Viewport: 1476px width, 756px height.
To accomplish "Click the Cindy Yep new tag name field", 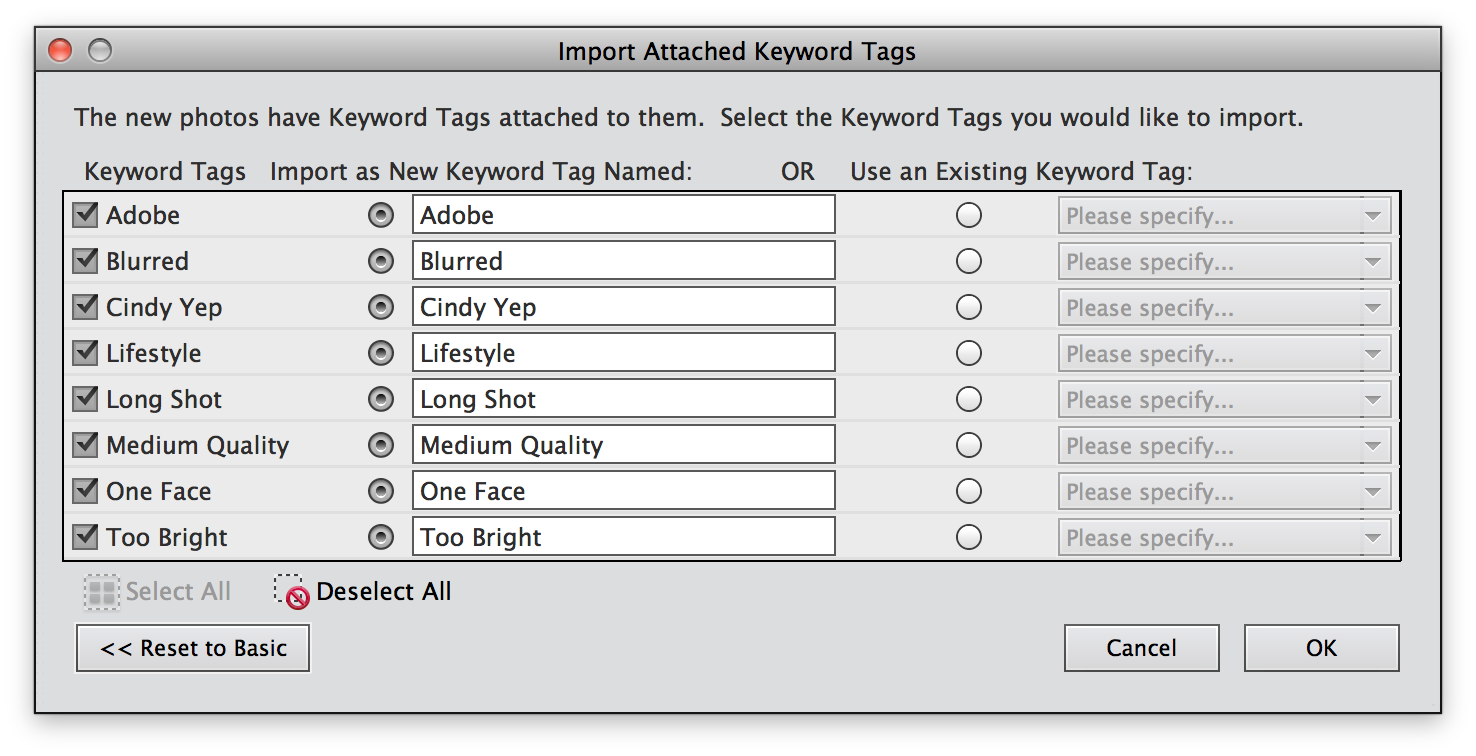I will [623, 307].
